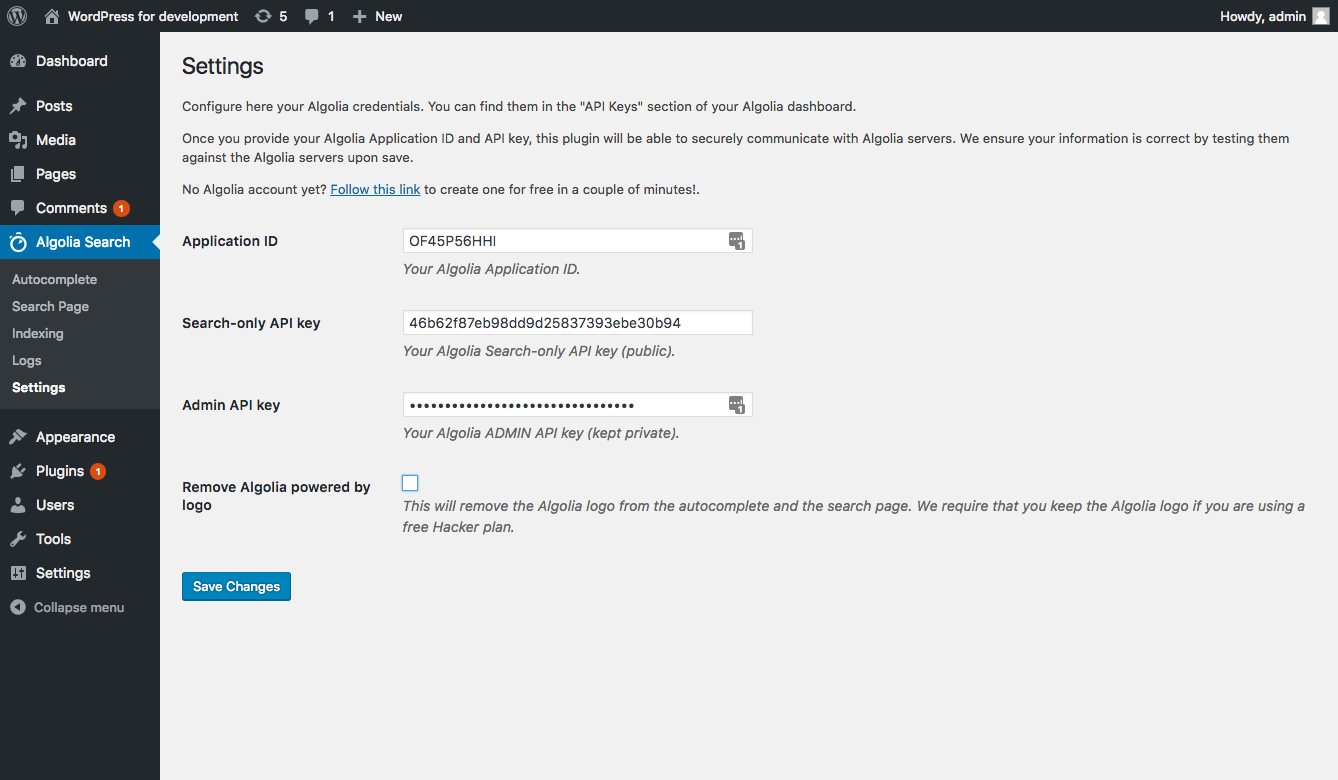Open the Appearance menu

[75, 437]
